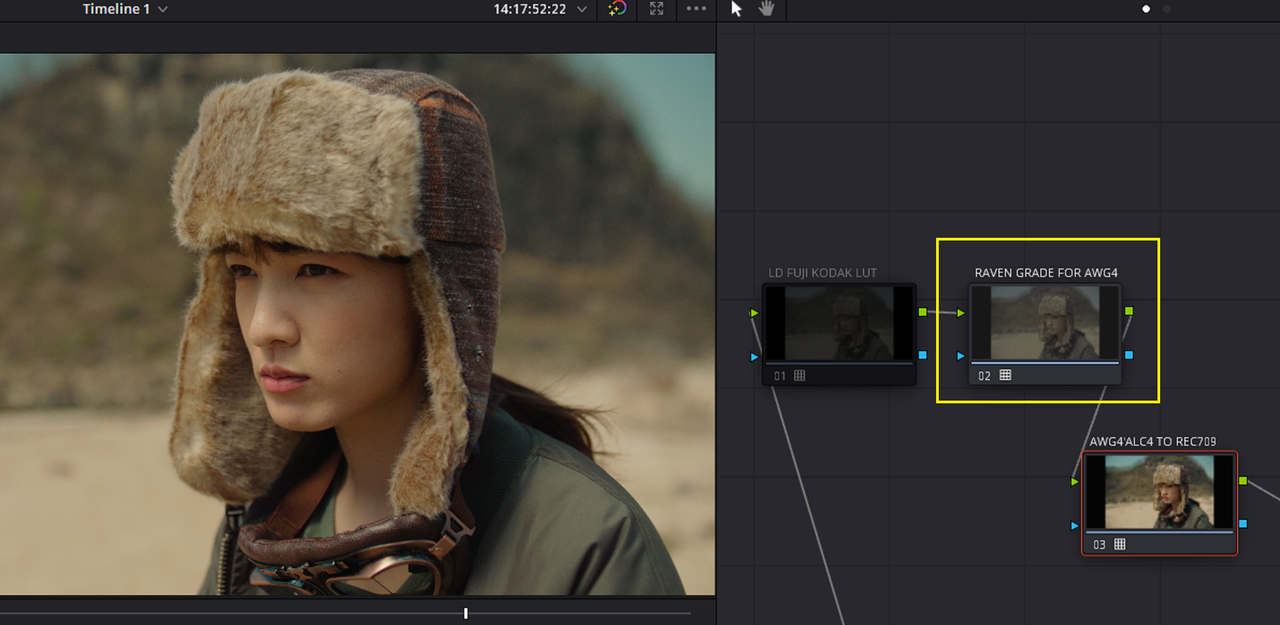
Task: Select the AWG4 ALC4 TO REC709 node
Action: 1160,503
